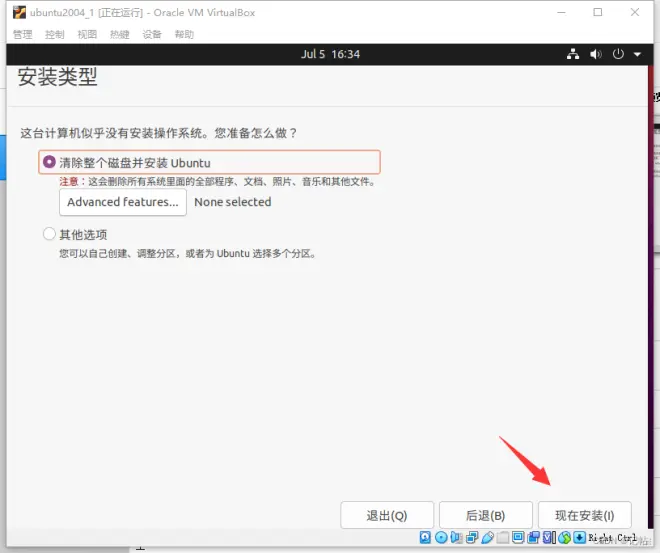The height and width of the screenshot is (553, 660).
Task: Click the 现在安装(I) button
Action: pyautogui.click(x=585, y=515)
